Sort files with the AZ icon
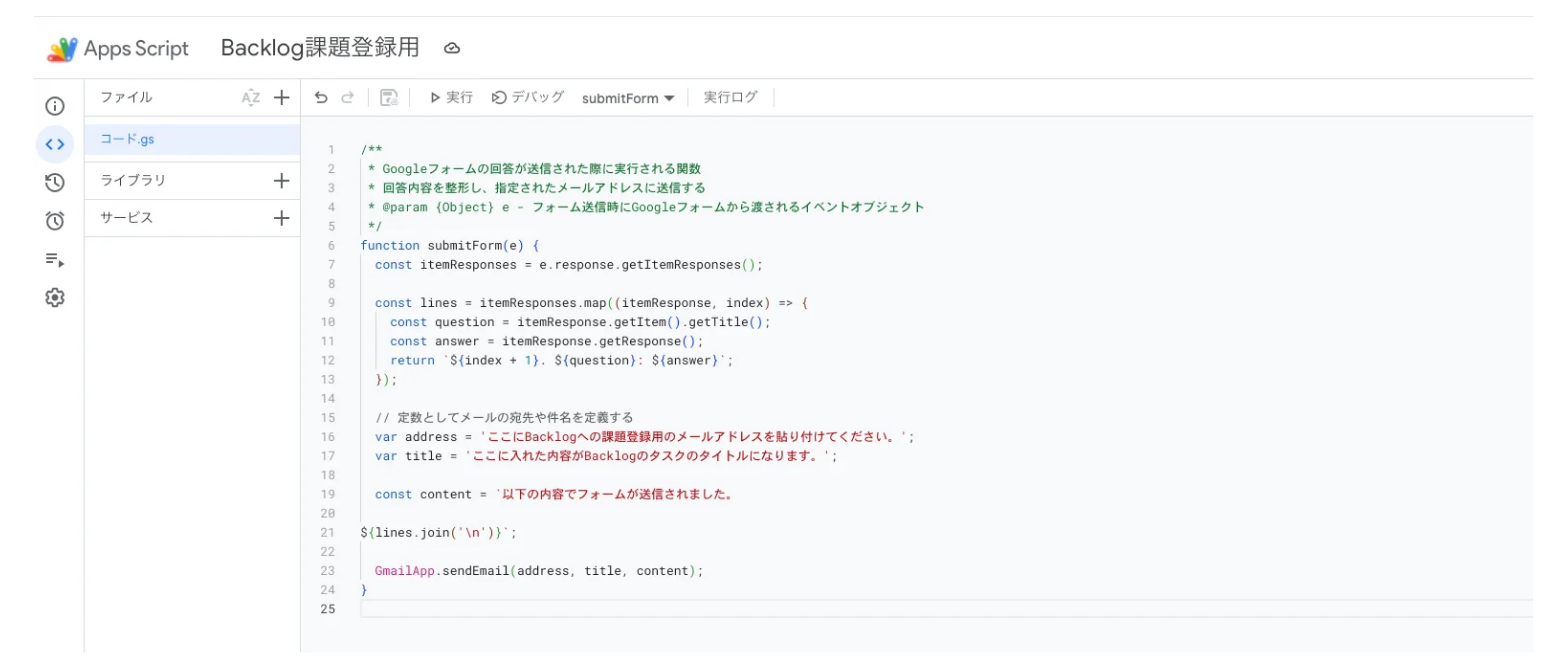This screenshot has width=1567, height=666. coord(250,97)
